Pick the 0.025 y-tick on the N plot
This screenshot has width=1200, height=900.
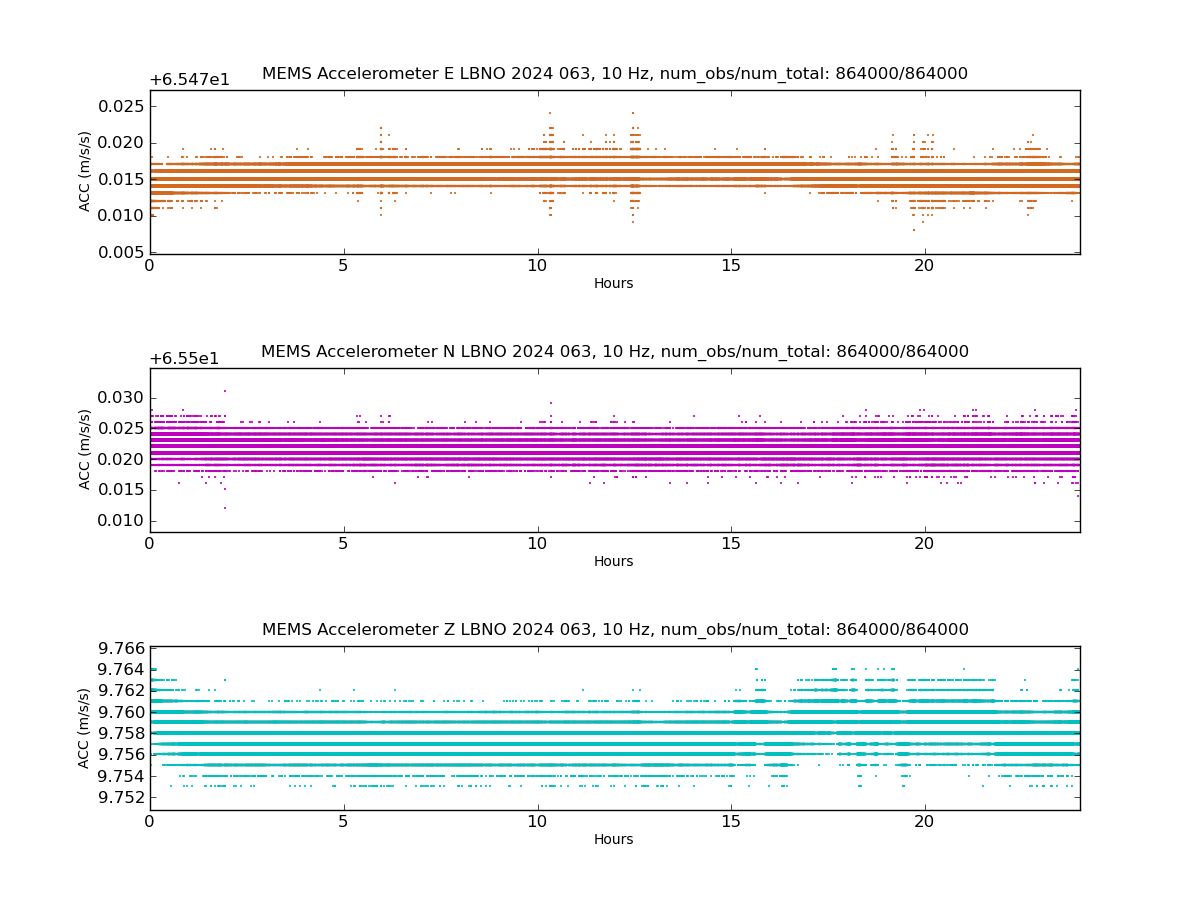click(120, 428)
